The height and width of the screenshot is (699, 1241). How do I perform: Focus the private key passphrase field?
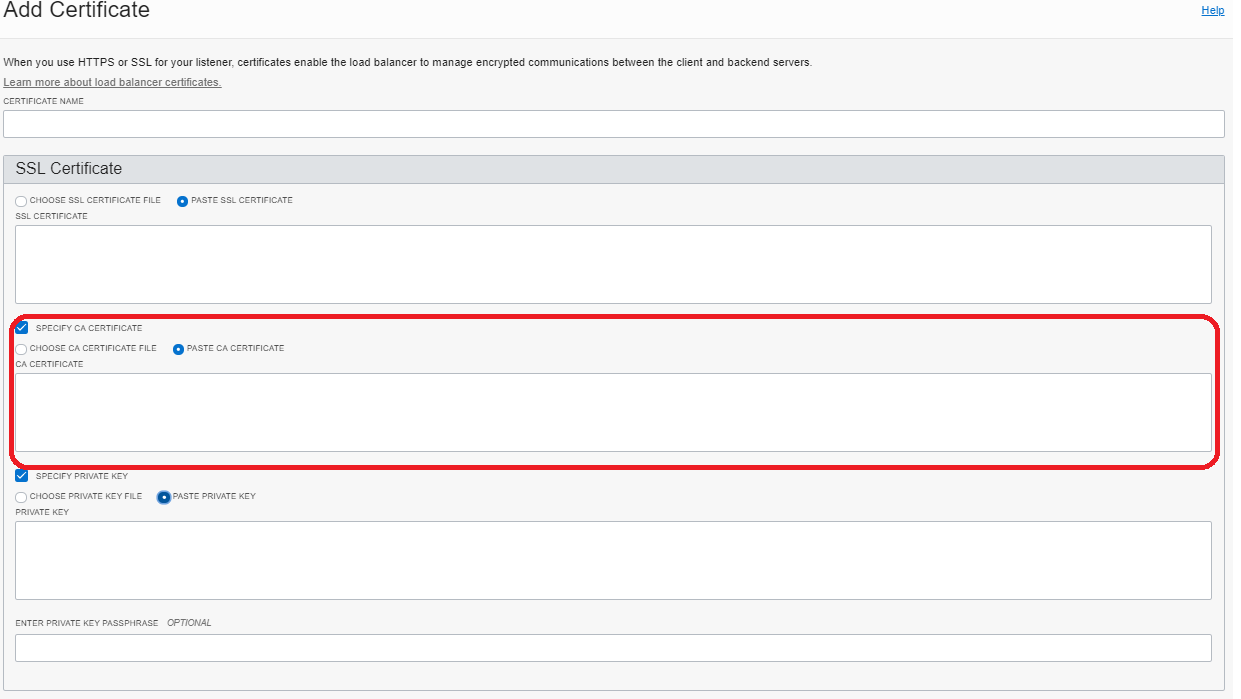click(614, 647)
